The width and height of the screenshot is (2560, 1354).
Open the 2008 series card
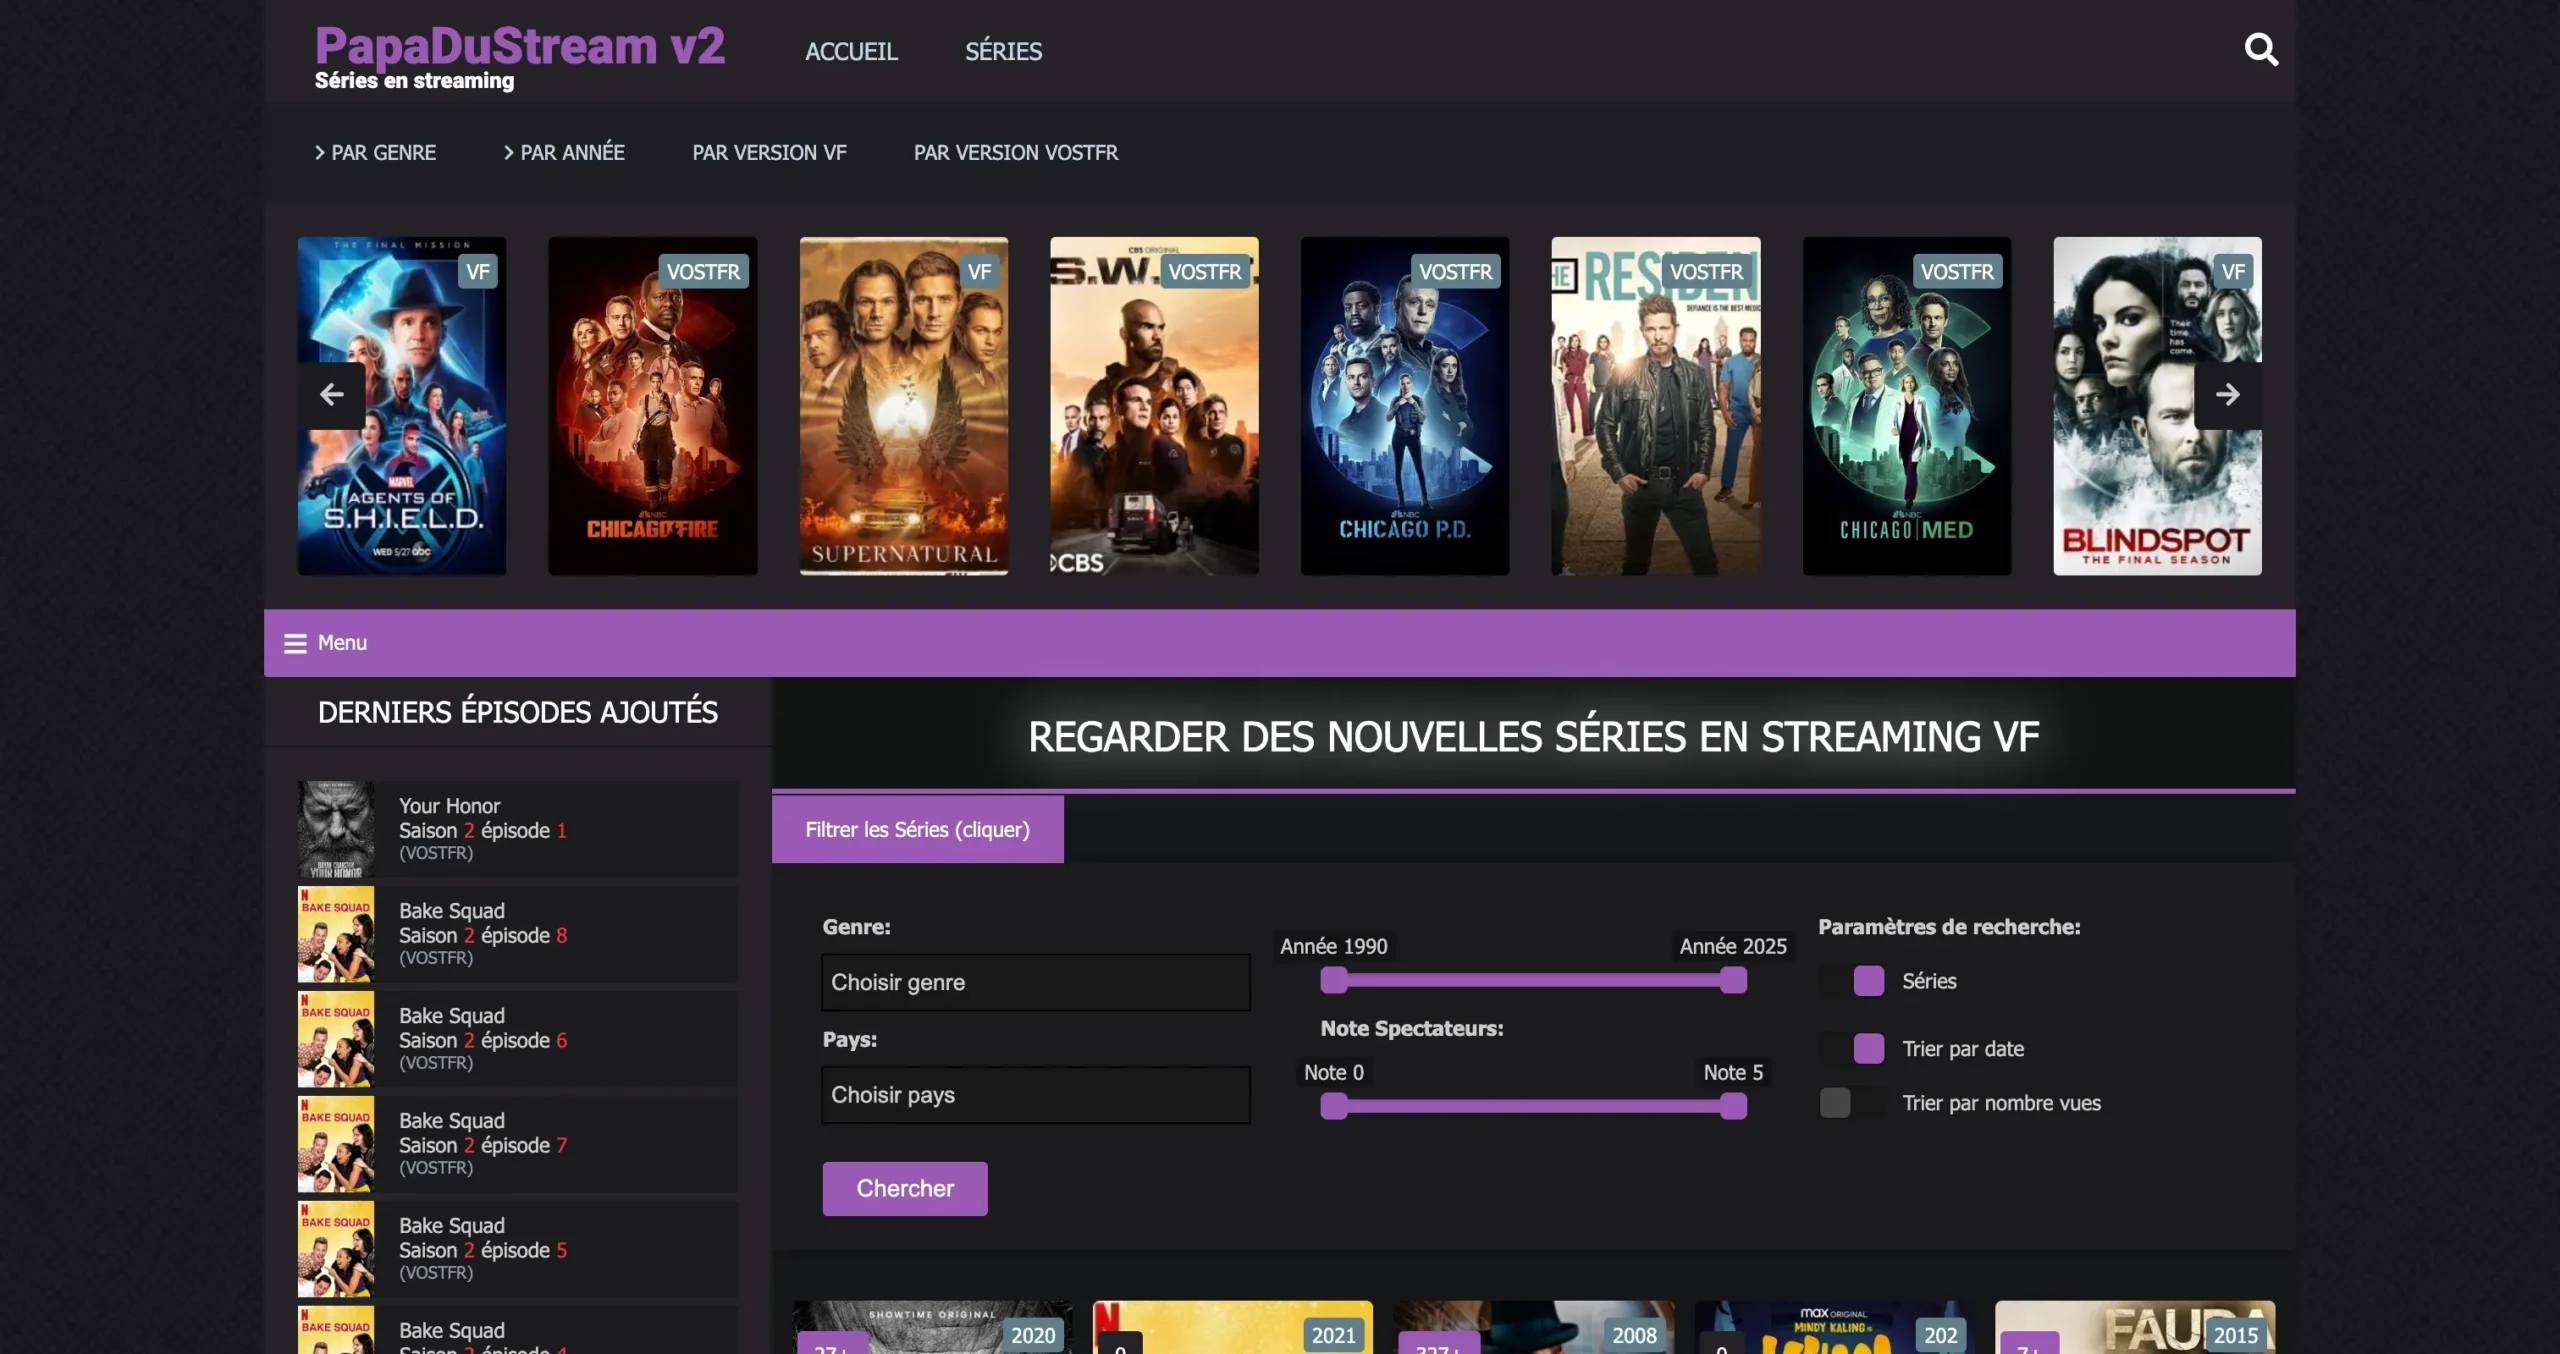click(x=1534, y=1328)
